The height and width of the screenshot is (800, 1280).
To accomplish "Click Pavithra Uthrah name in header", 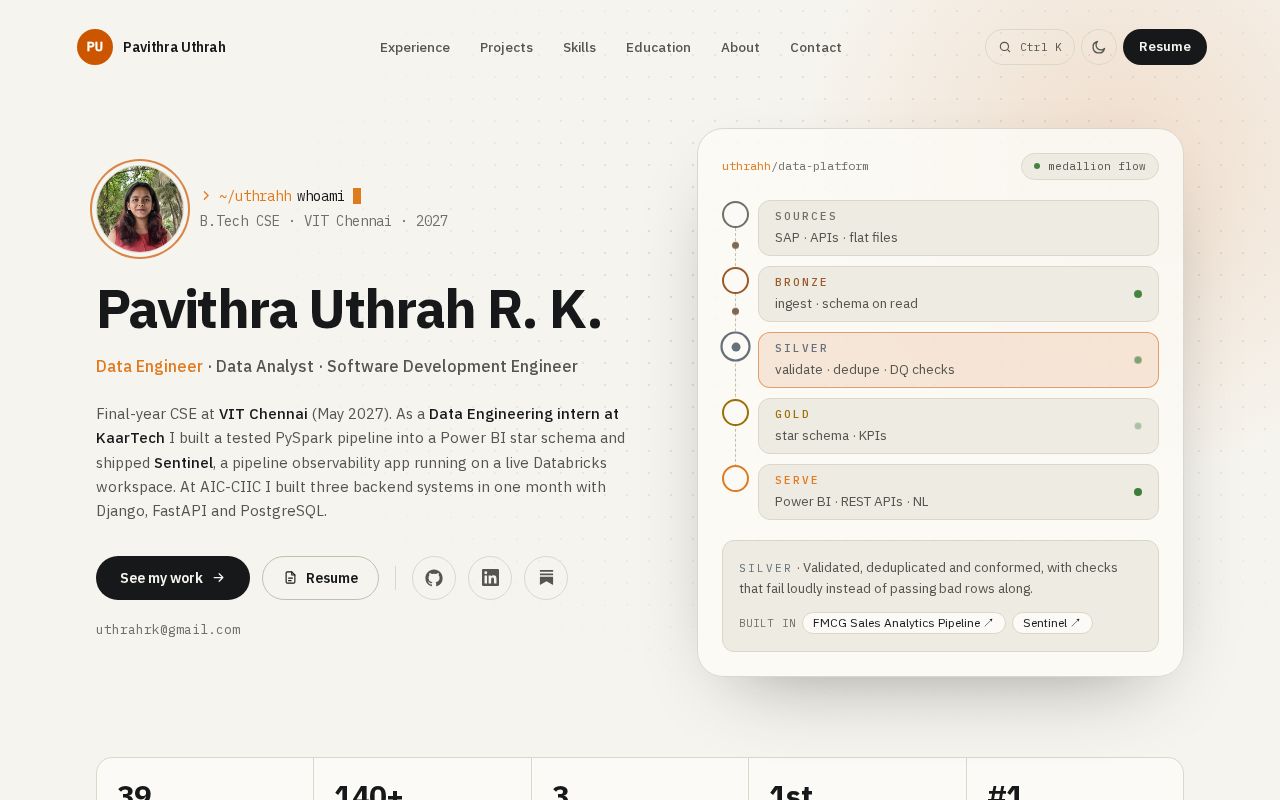I will [x=174, y=47].
